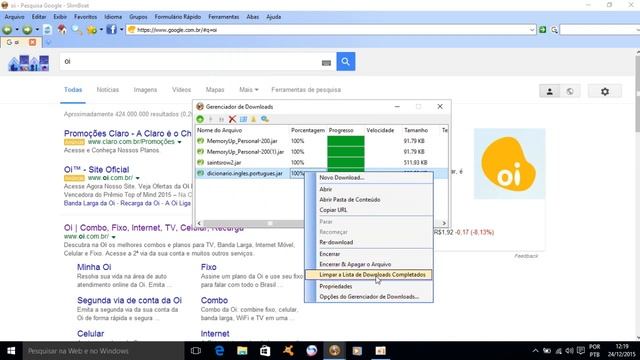This screenshot has width=640, height=360.
Task: Click the search engine selector icon
Action: click(554, 30)
